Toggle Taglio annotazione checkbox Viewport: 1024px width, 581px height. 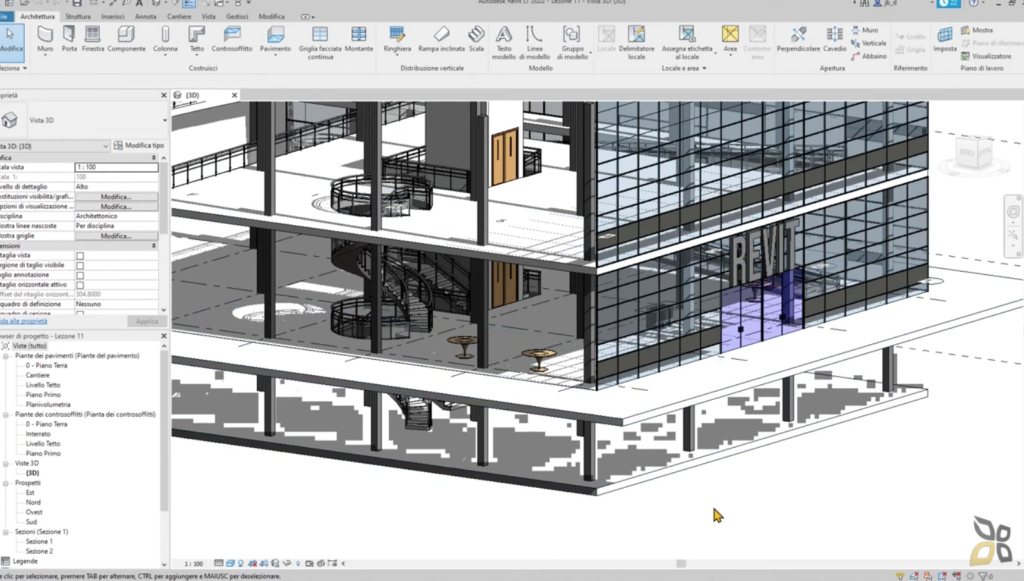[x=80, y=275]
